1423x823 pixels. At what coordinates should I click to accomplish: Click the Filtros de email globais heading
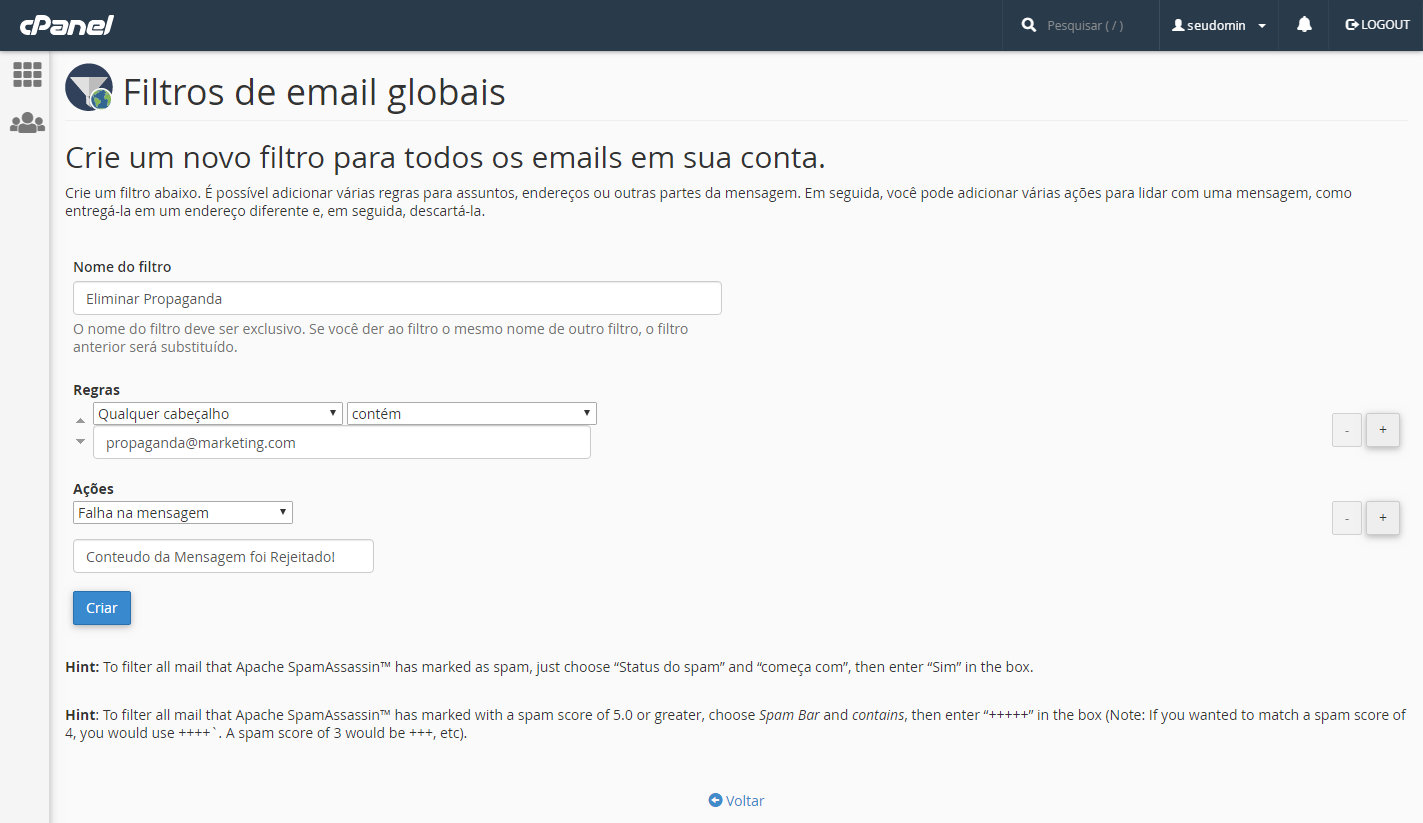[x=314, y=92]
